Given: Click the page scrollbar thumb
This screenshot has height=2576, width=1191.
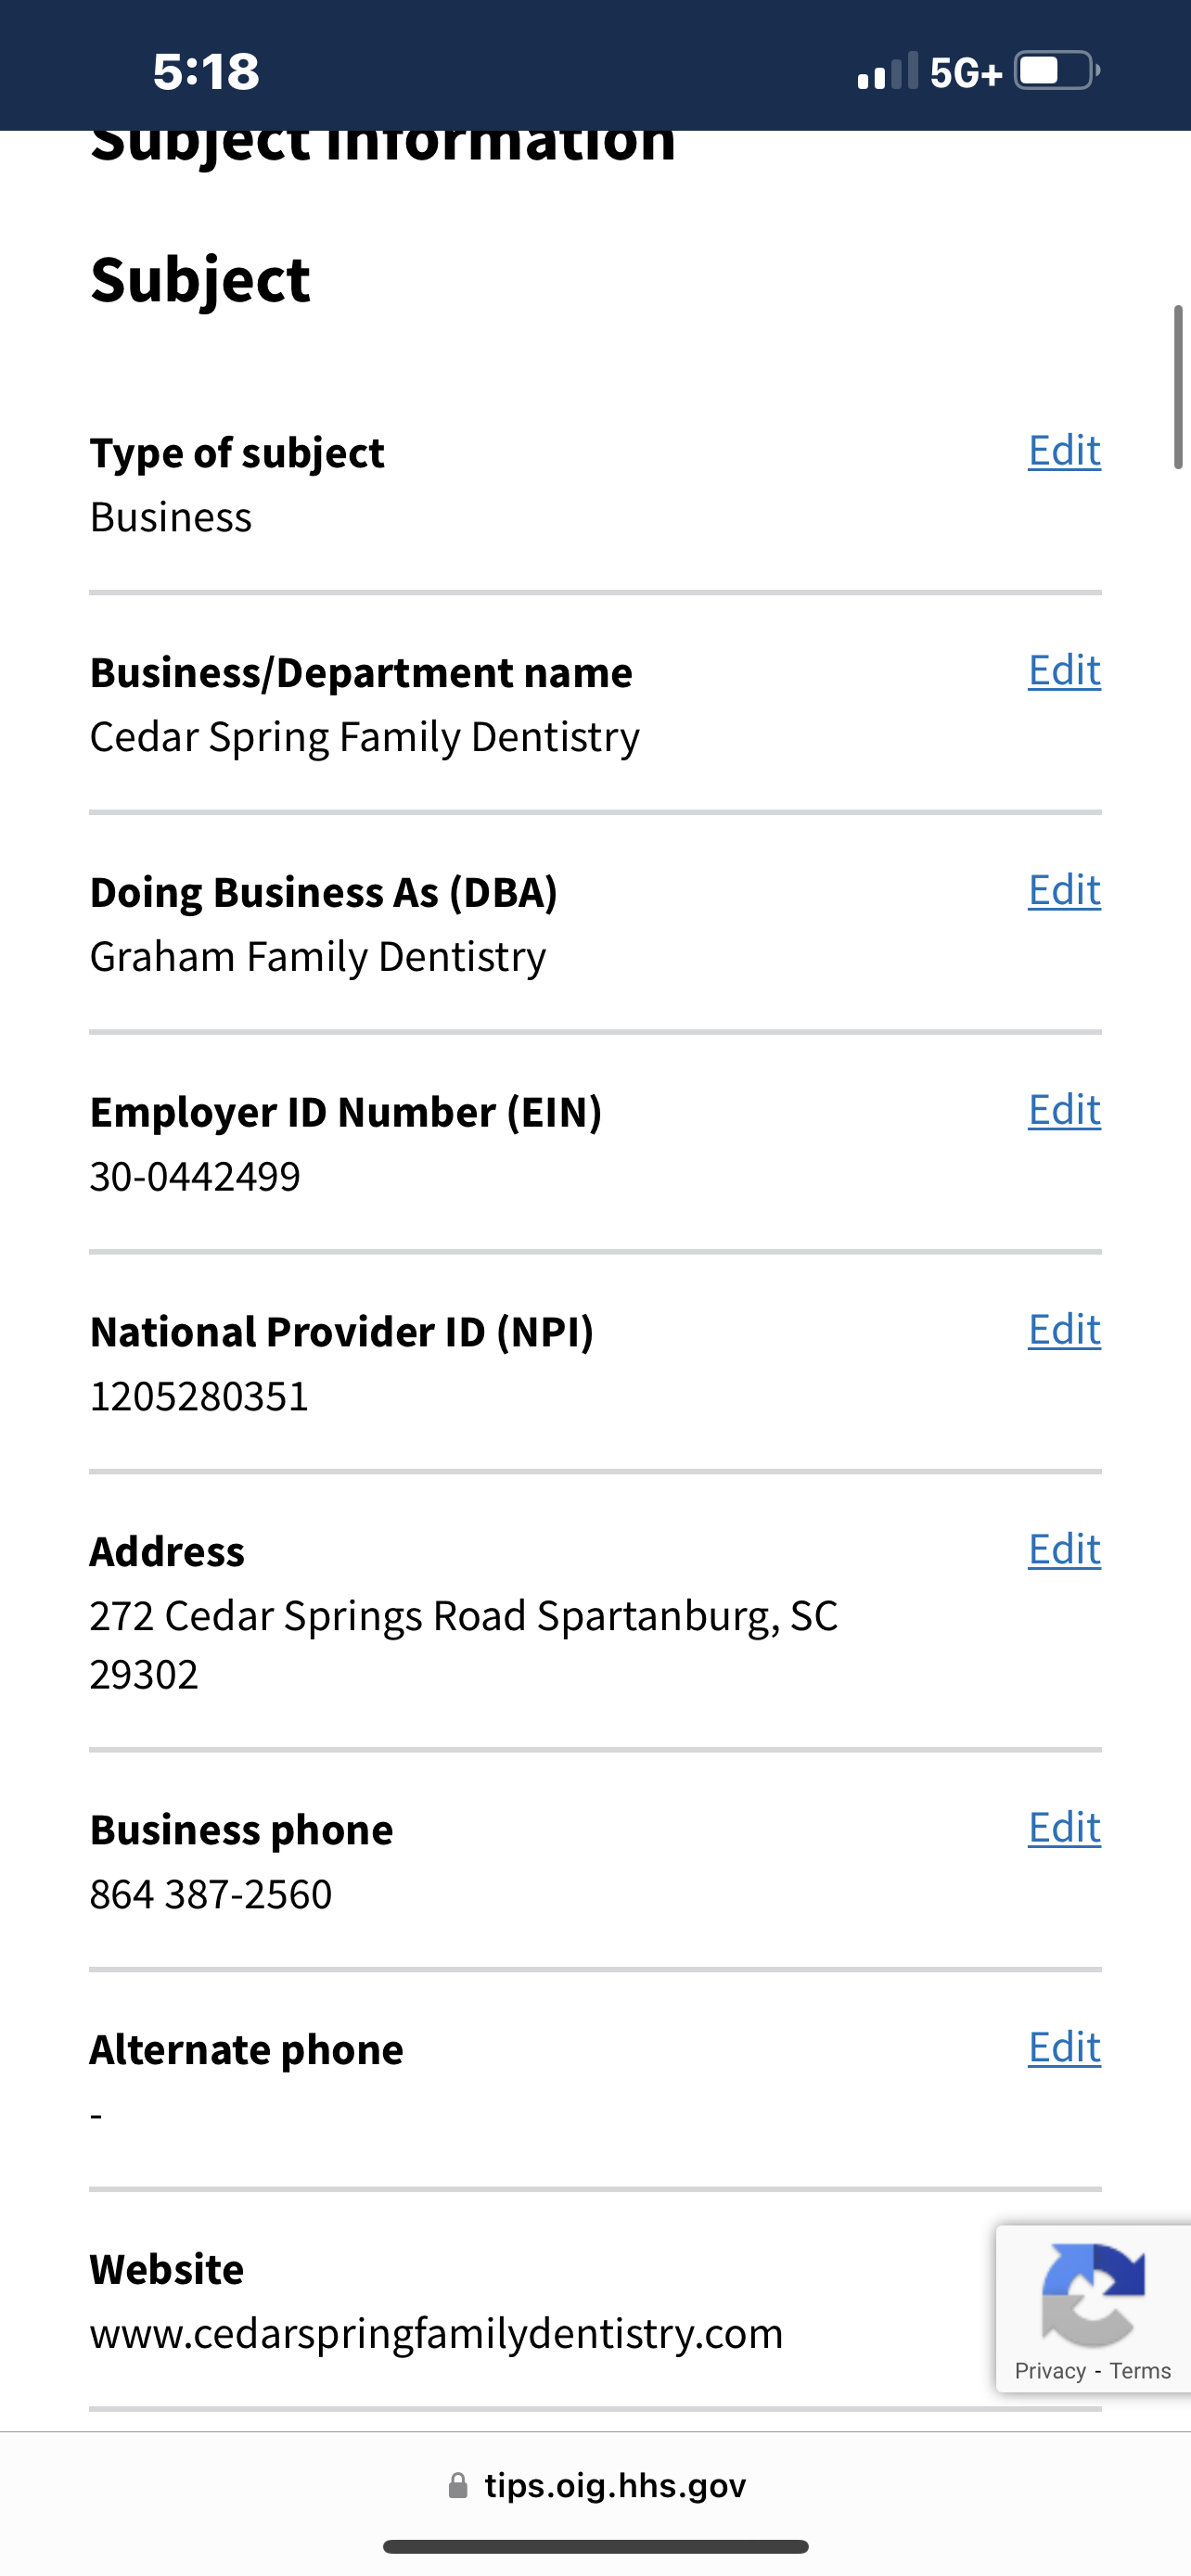Looking at the screenshot, I should pos(1179,387).
